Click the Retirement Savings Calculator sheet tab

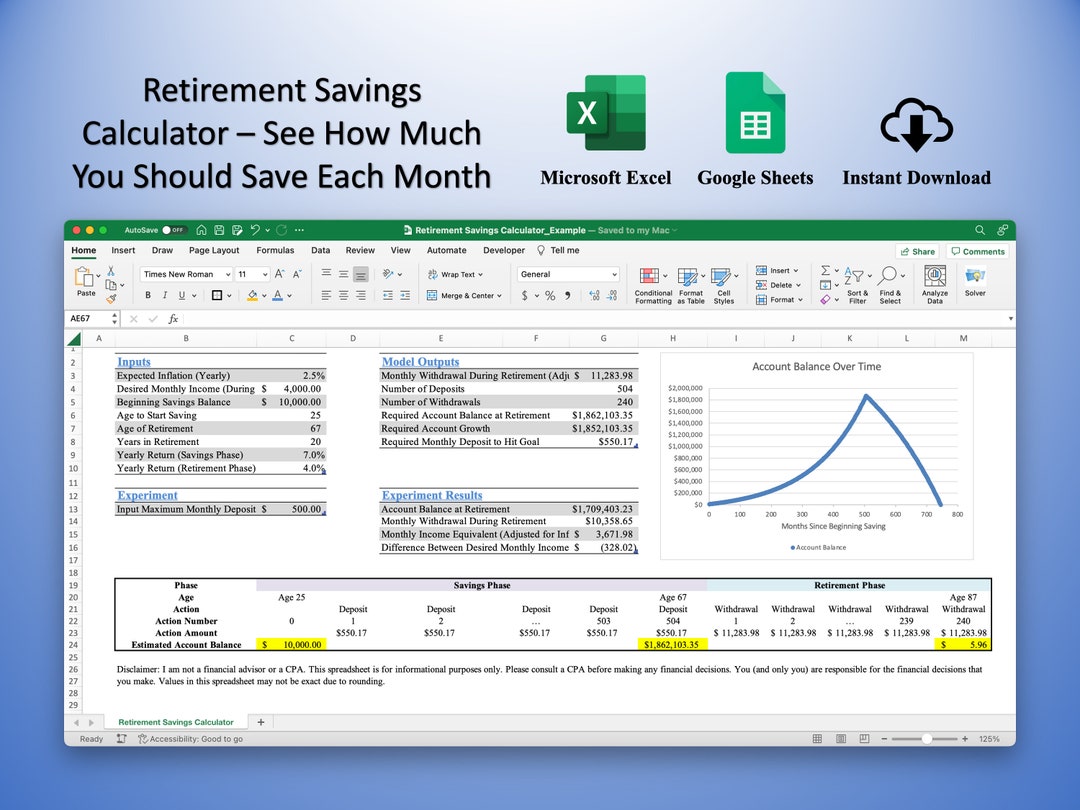coord(176,721)
